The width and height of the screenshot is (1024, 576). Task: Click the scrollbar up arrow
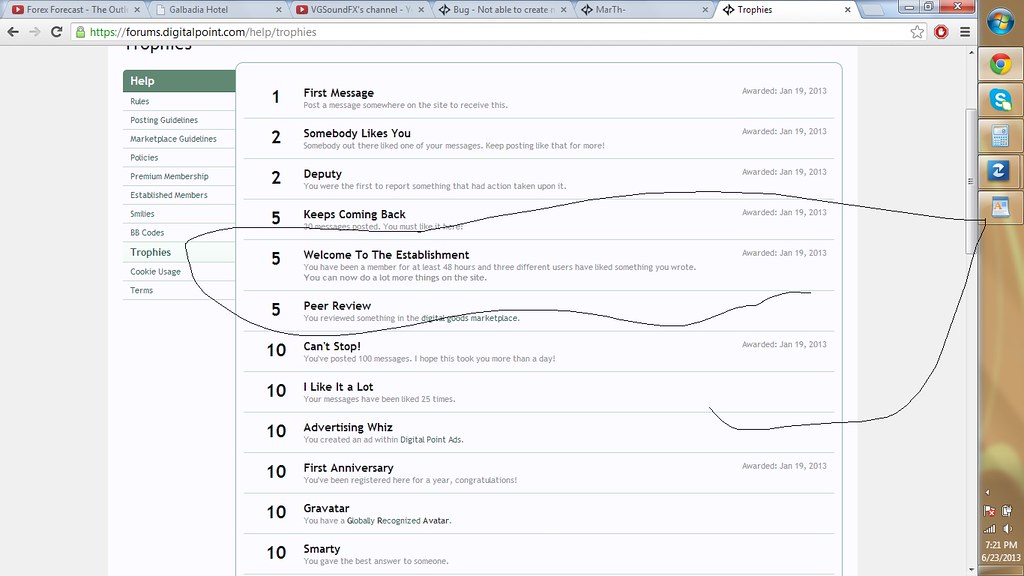click(x=971, y=52)
